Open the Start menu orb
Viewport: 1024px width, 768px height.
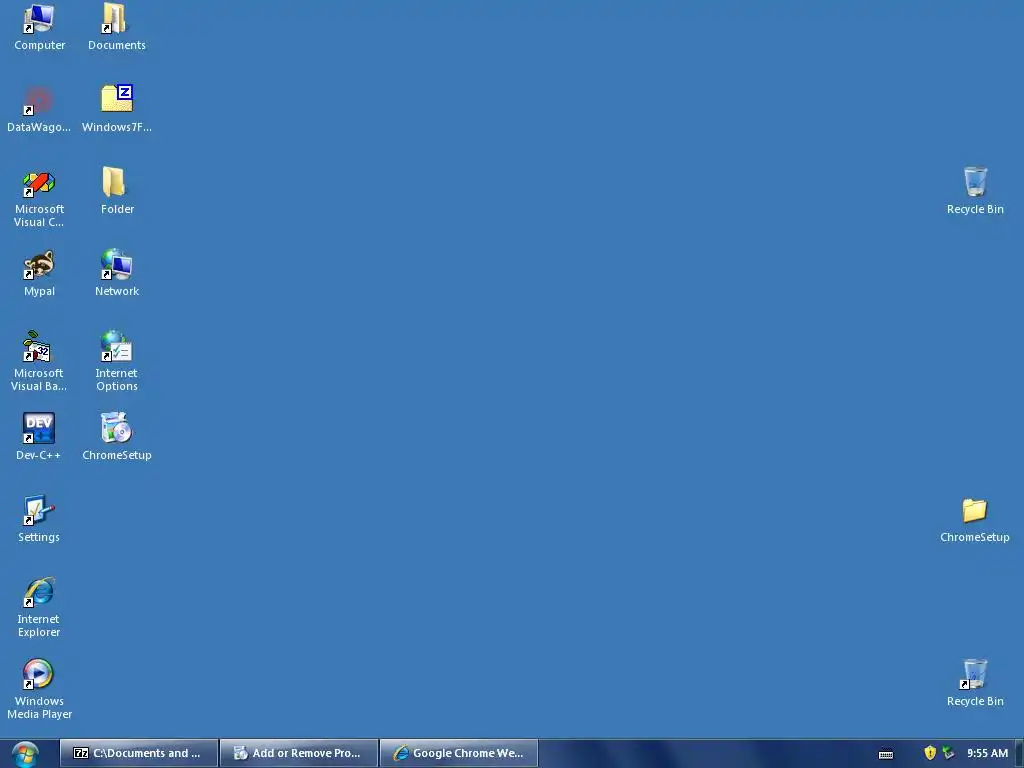[25, 754]
